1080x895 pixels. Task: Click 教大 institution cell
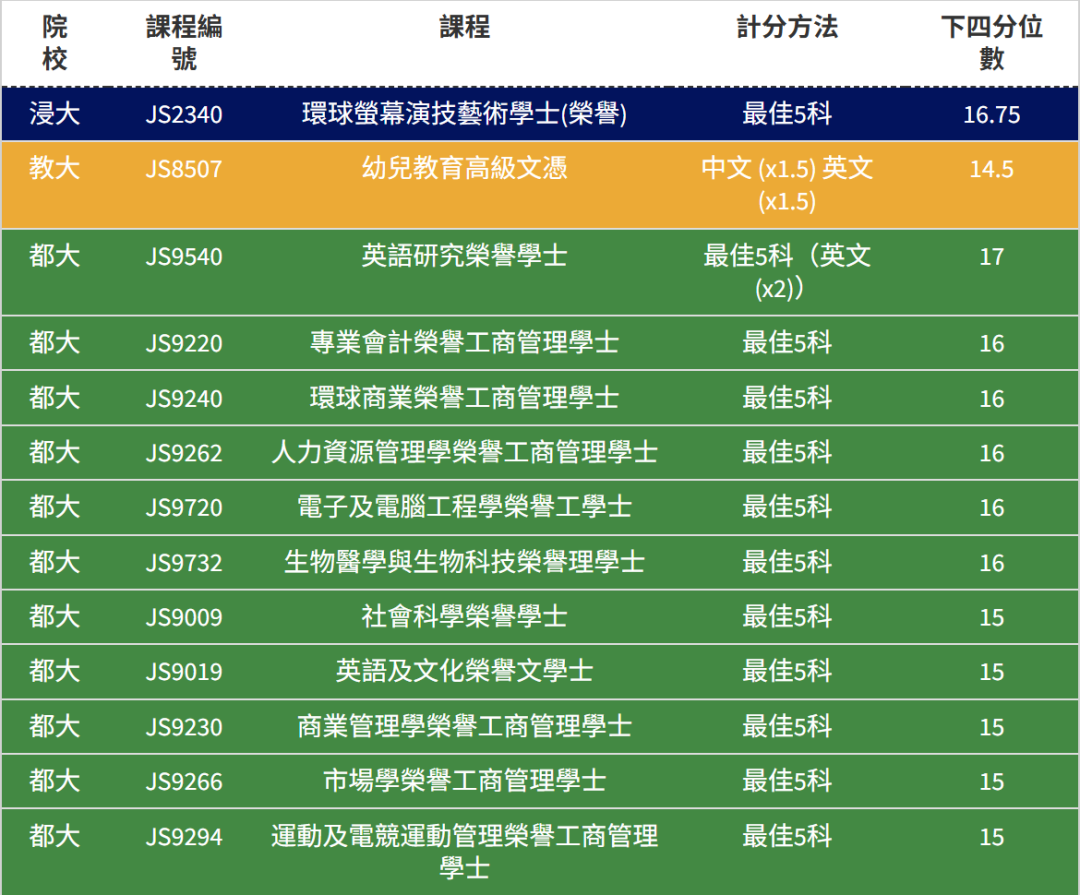point(54,168)
